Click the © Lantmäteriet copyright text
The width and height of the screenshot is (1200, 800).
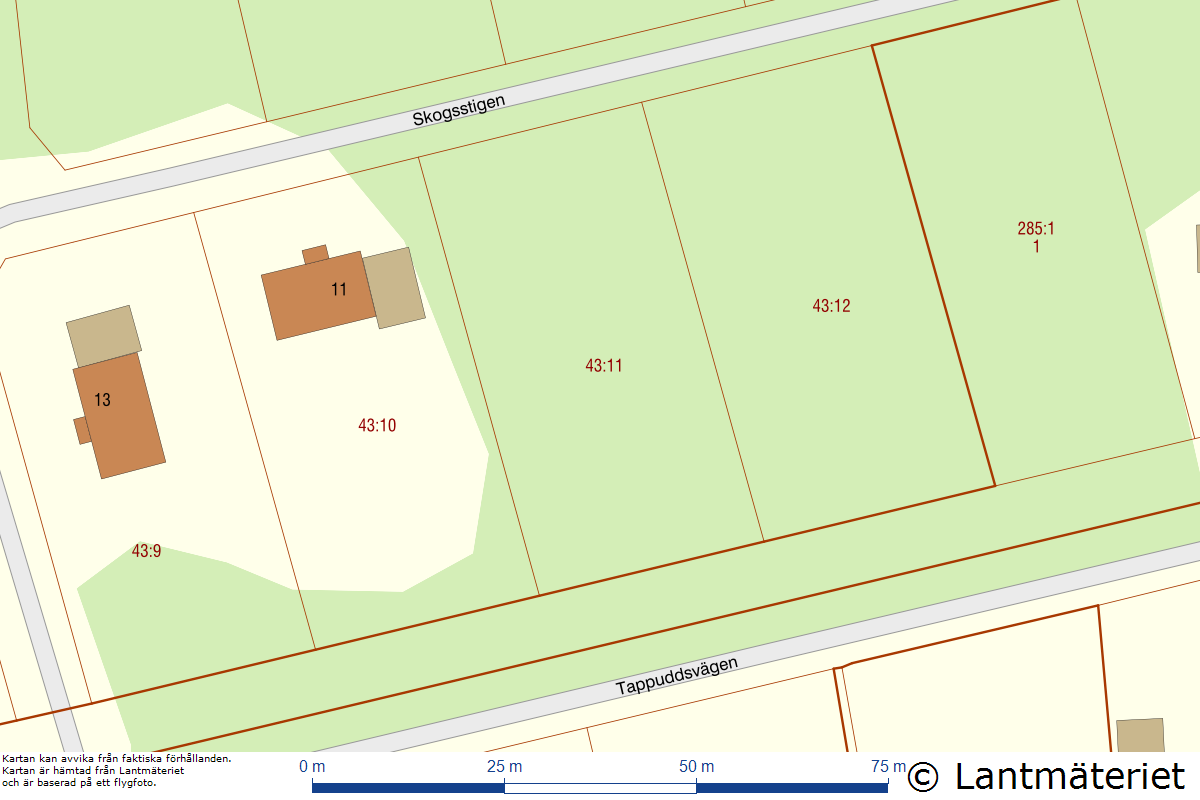coord(1046,776)
